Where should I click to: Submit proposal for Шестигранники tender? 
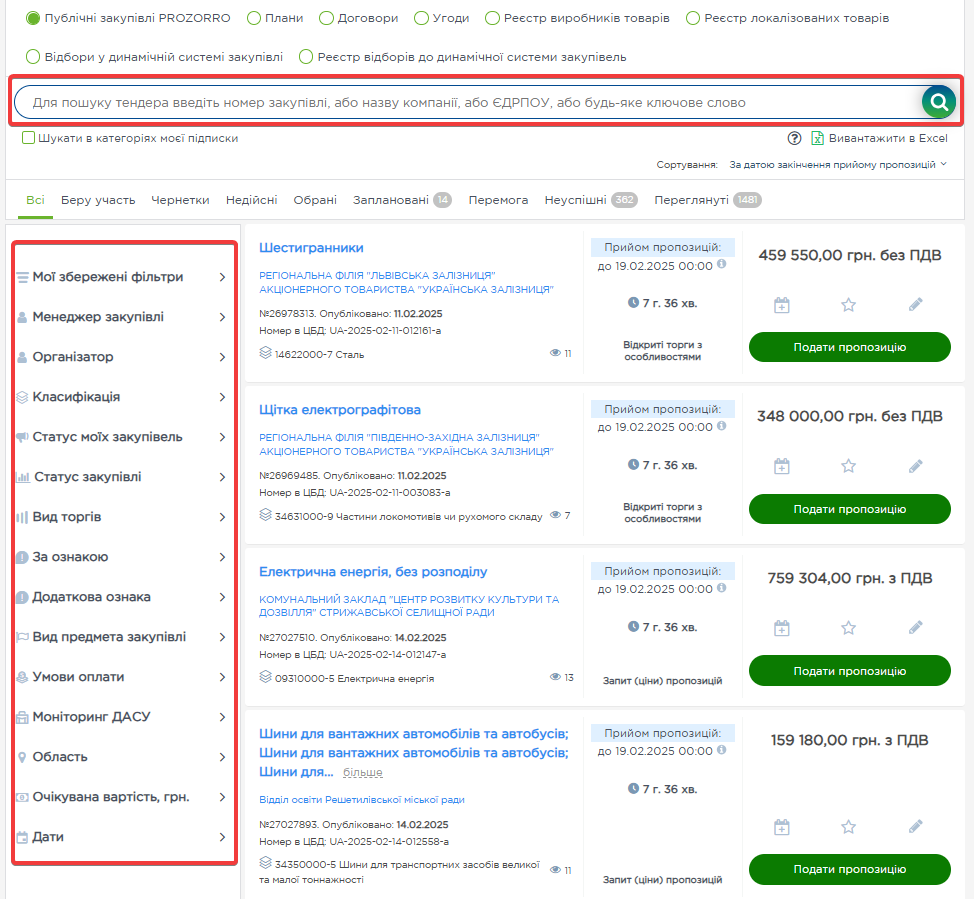[849, 347]
